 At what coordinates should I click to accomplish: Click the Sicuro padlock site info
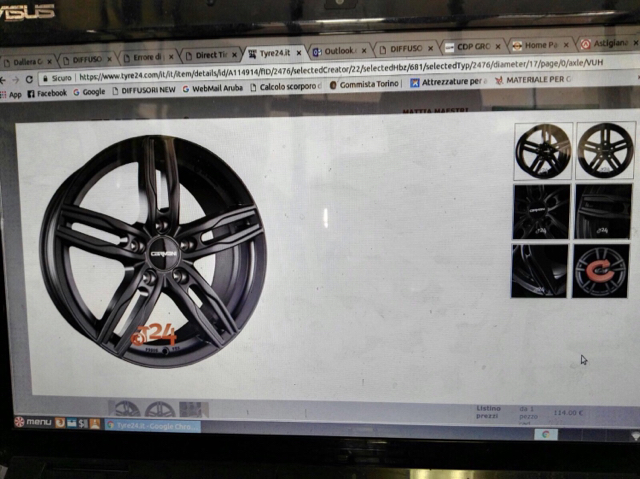[57, 78]
